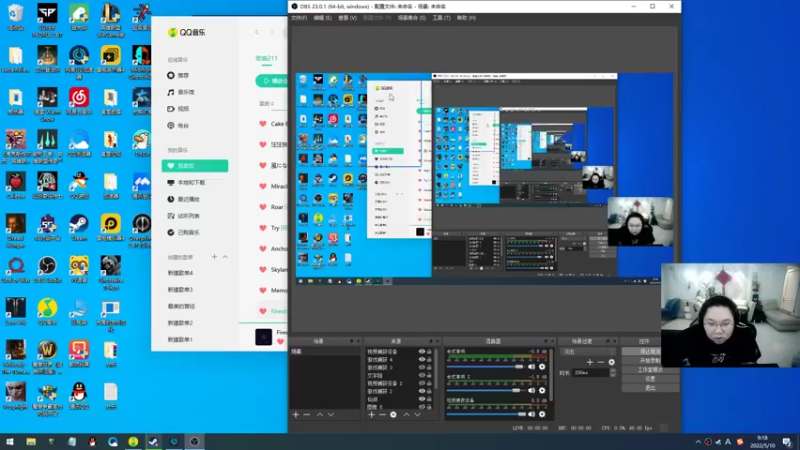Open 帮助(H) menu in OBS

pyautogui.click(x=466, y=18)
